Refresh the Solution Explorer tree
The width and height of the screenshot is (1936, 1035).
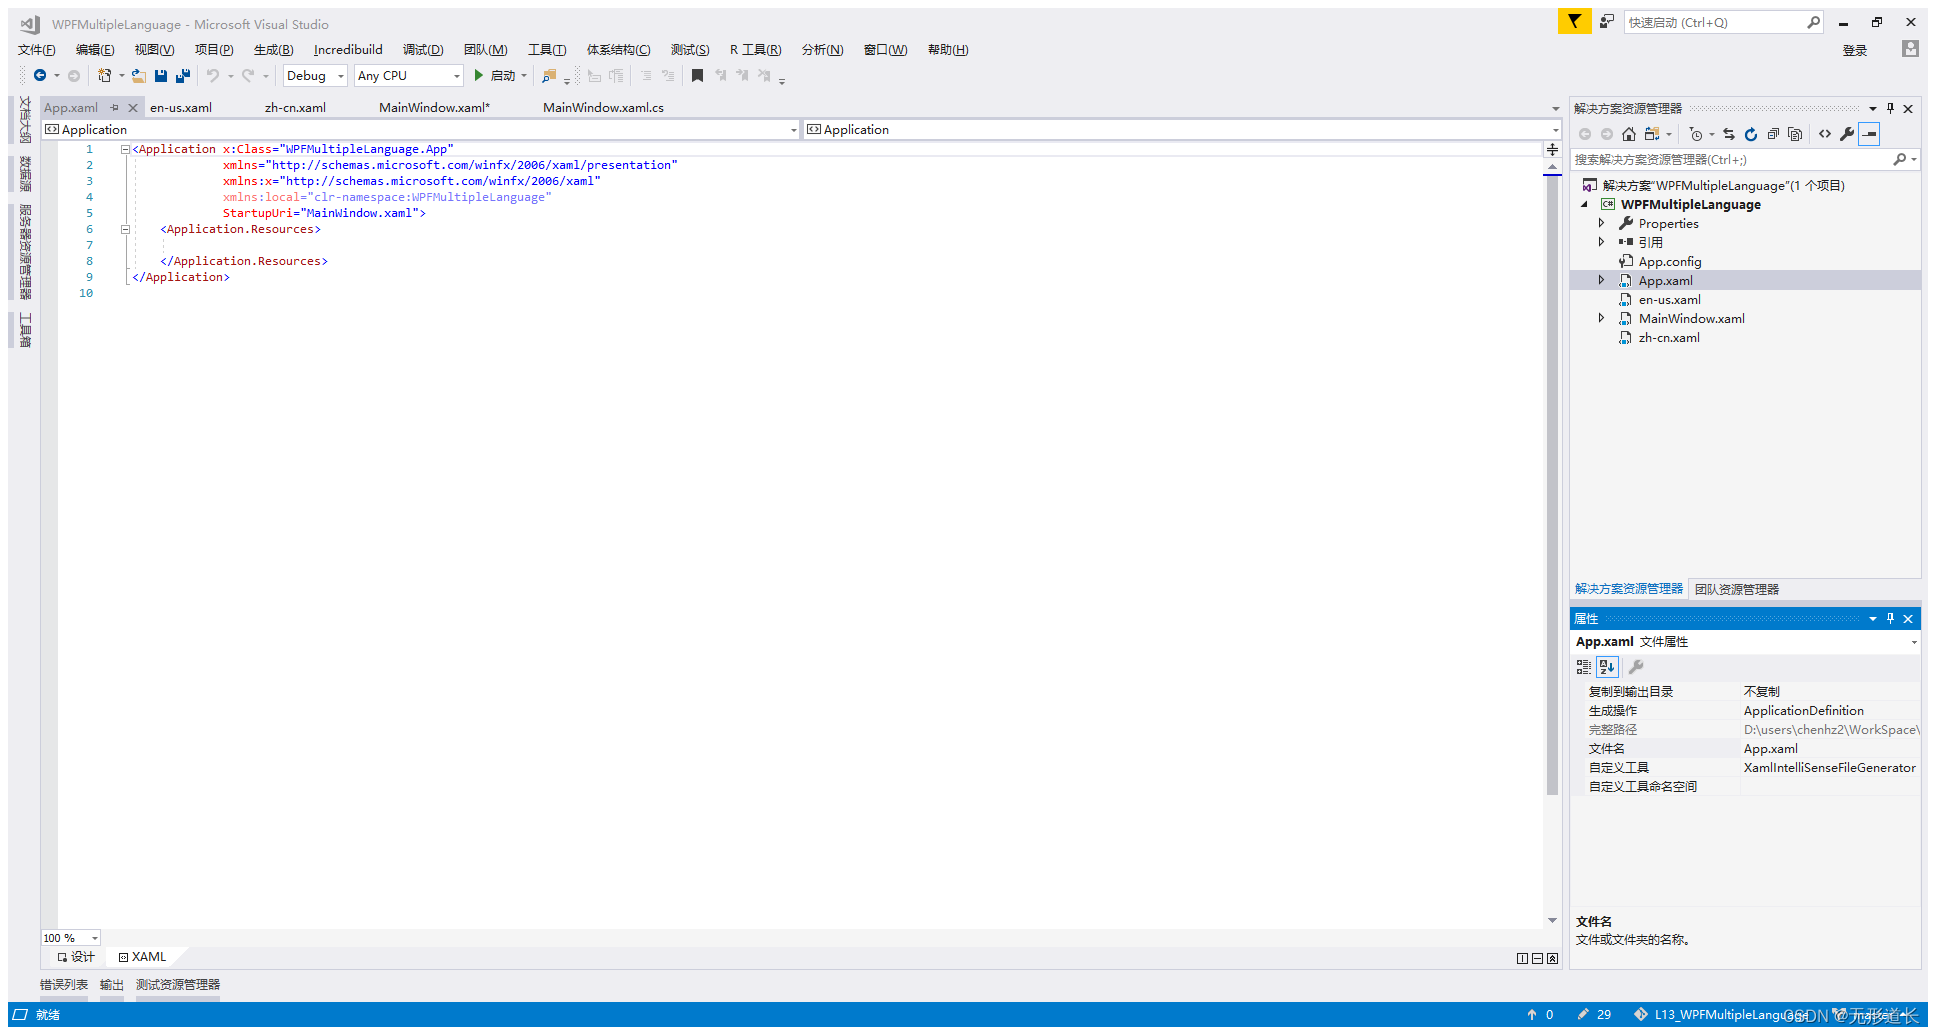click(1751, 134)
